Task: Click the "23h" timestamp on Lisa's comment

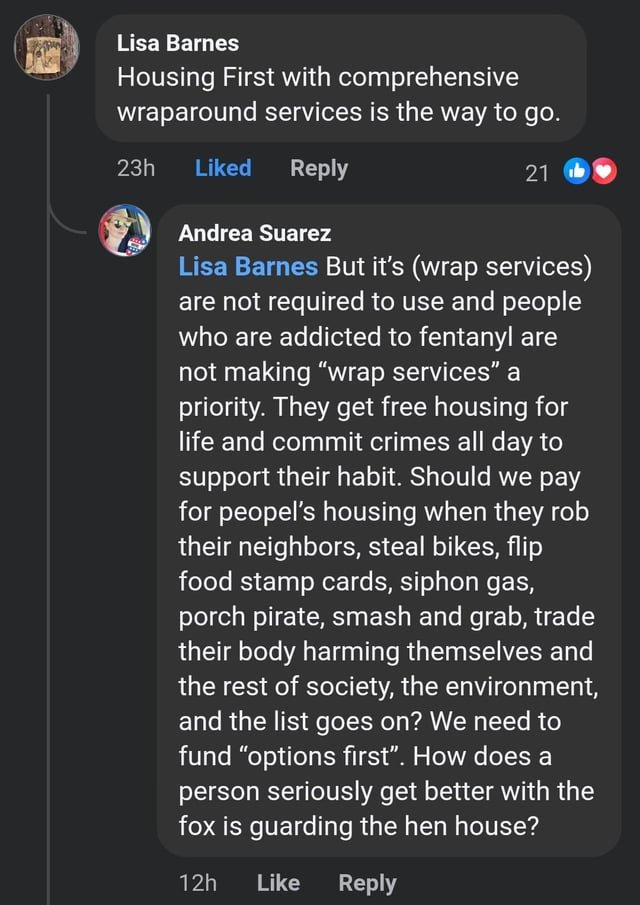Action: (136, 168)
